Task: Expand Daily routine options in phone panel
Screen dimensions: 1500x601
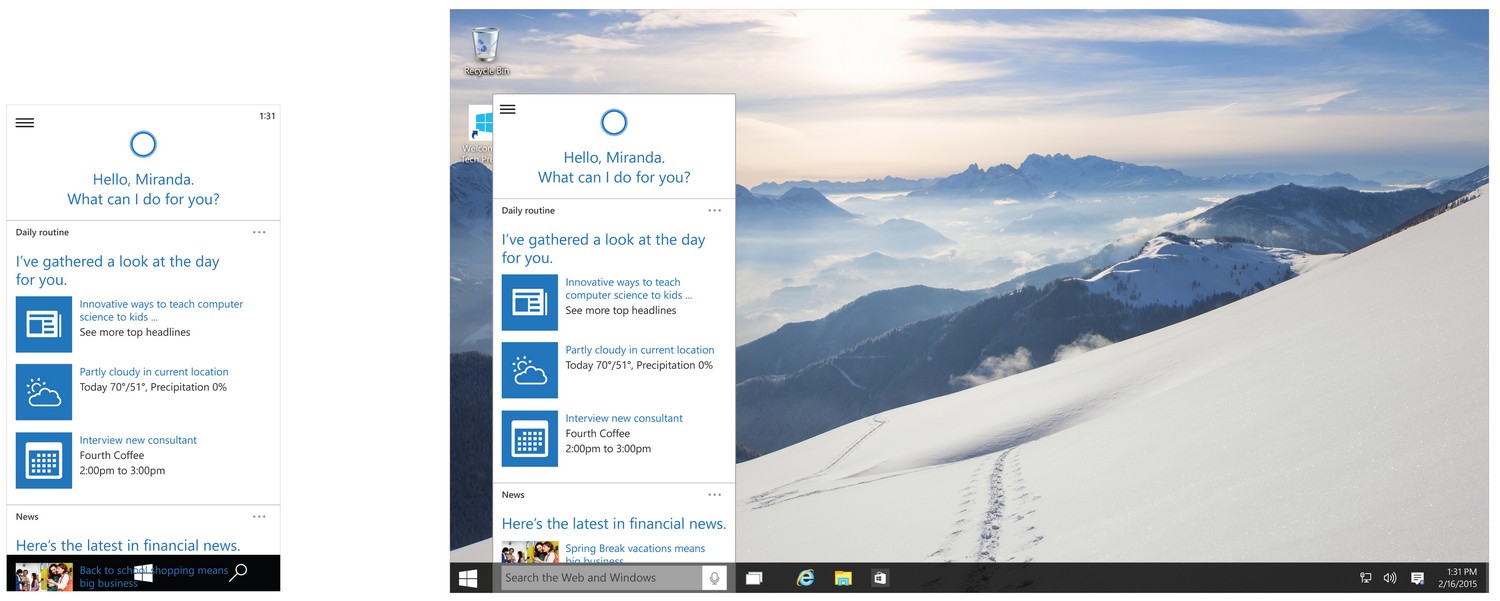Action: click(x=259, y=232)
